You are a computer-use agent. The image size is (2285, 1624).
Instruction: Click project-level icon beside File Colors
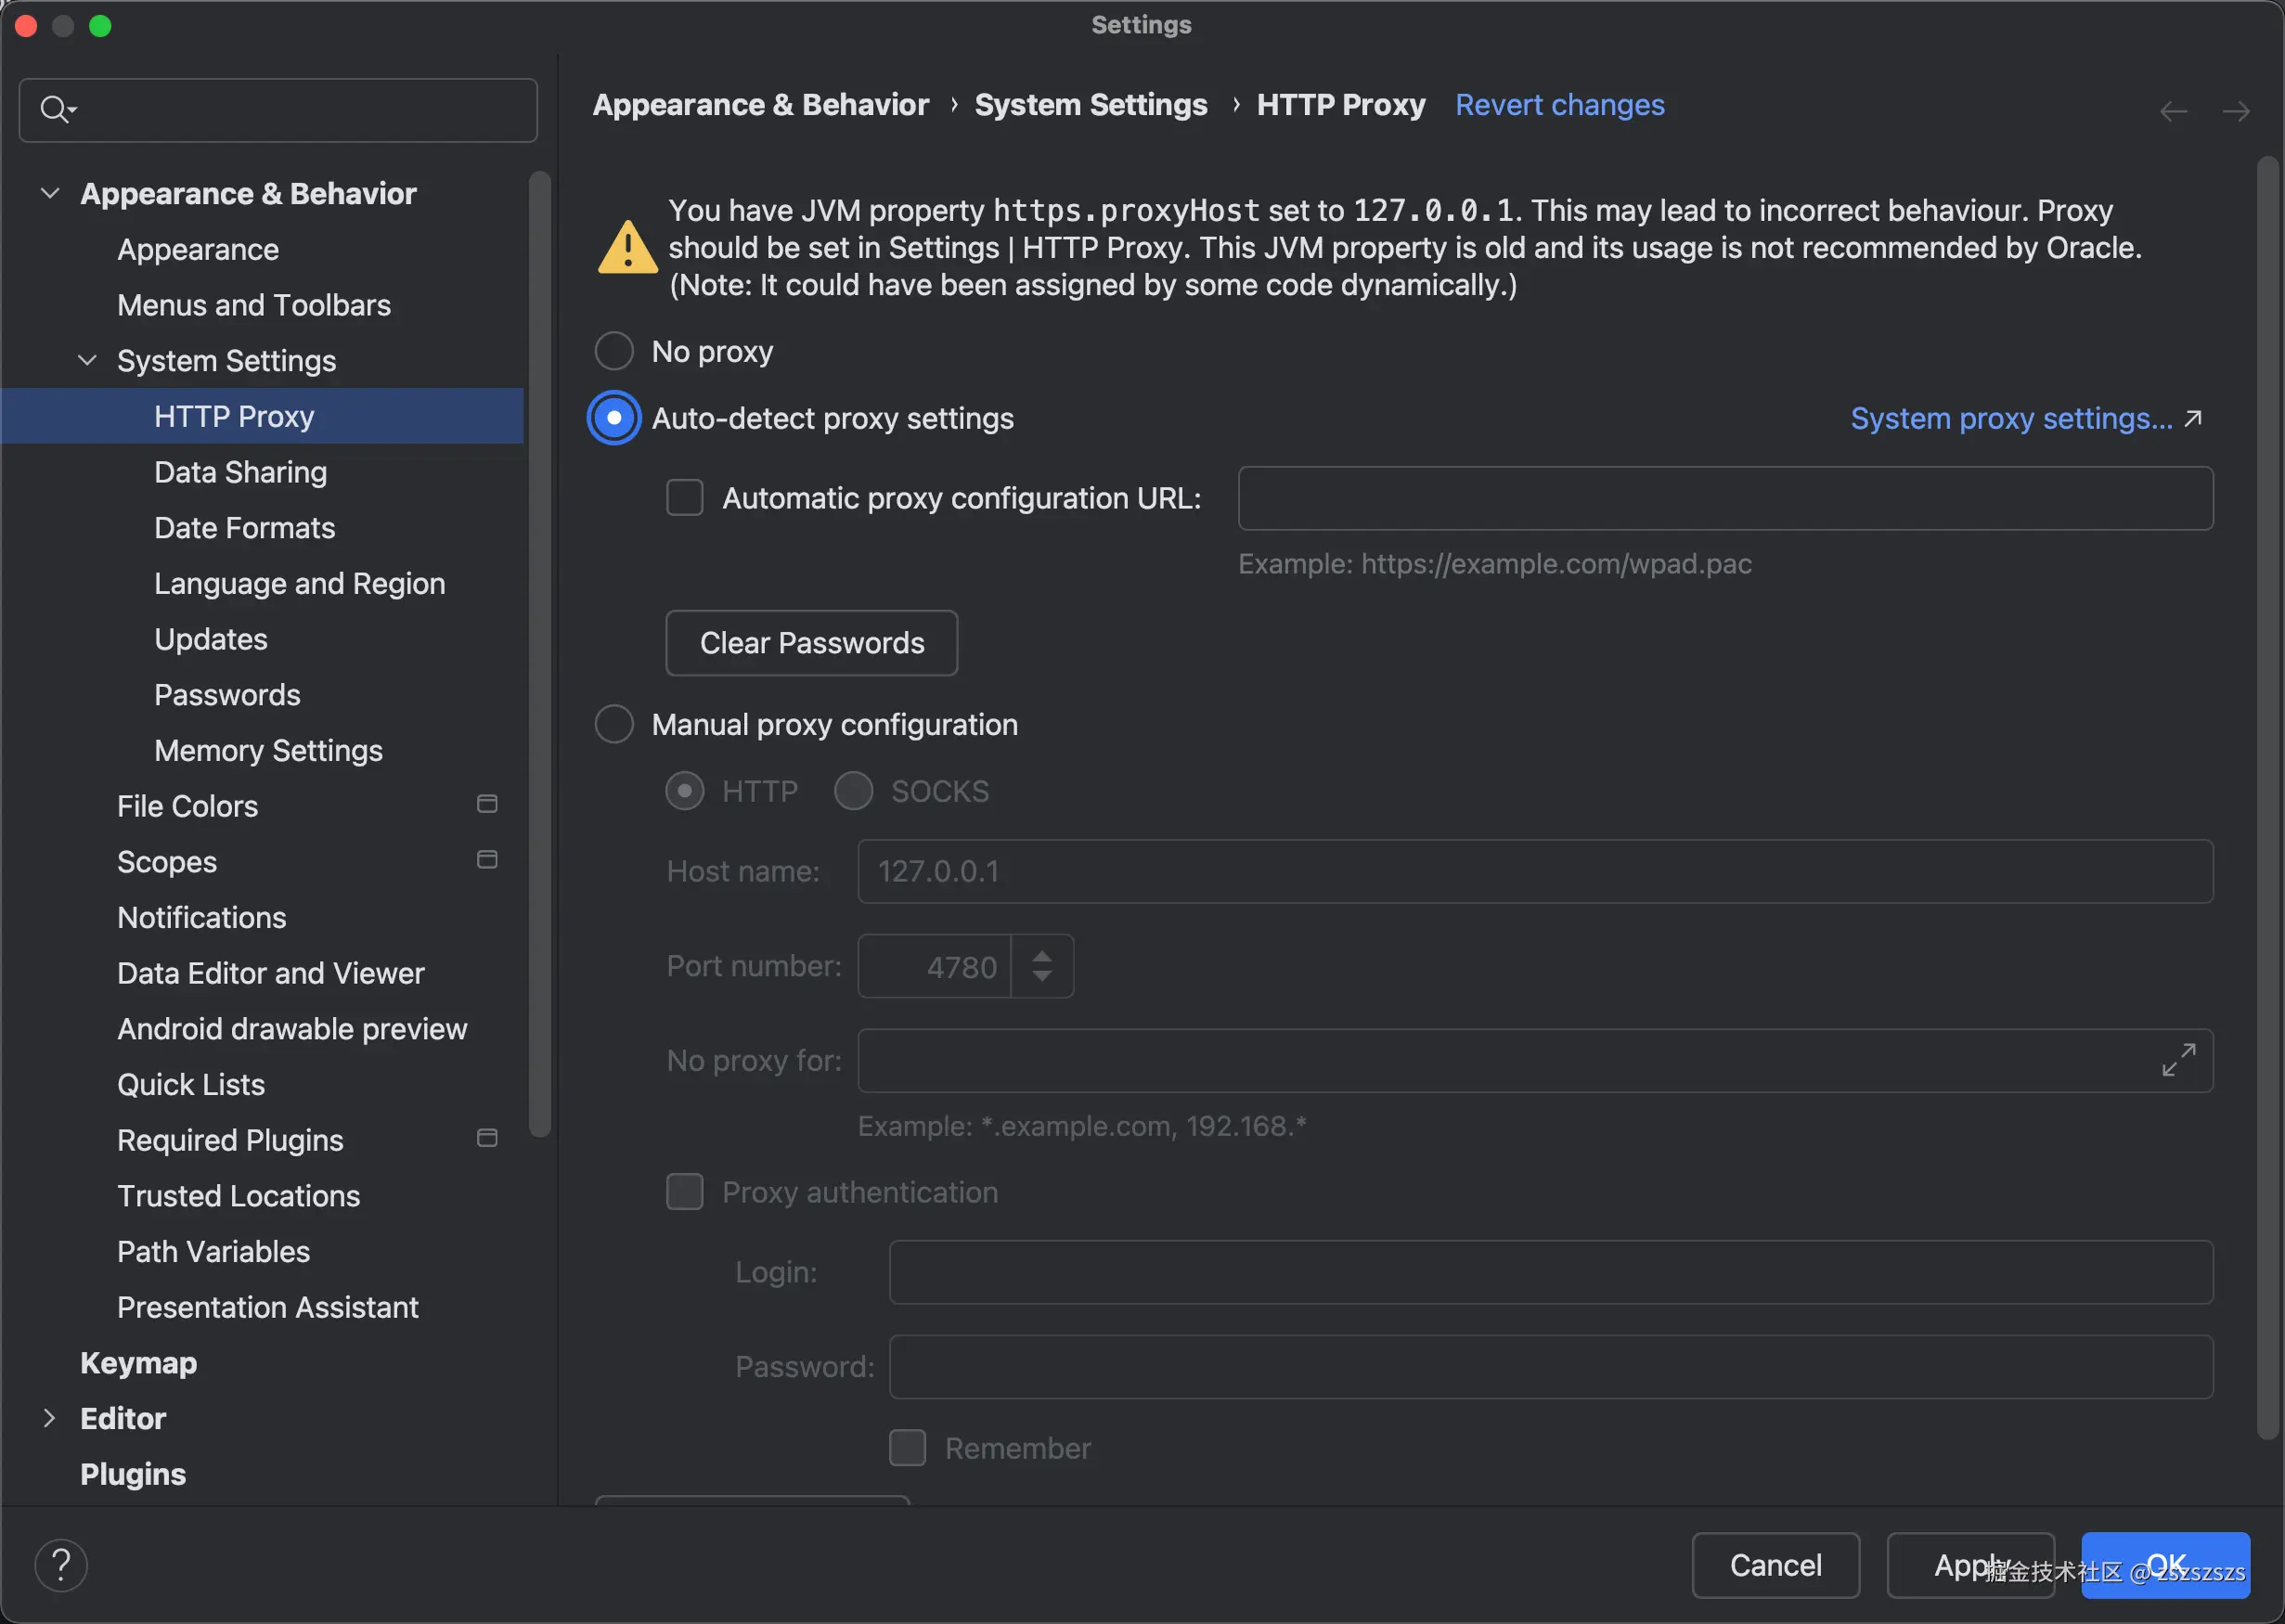(487, 804)
